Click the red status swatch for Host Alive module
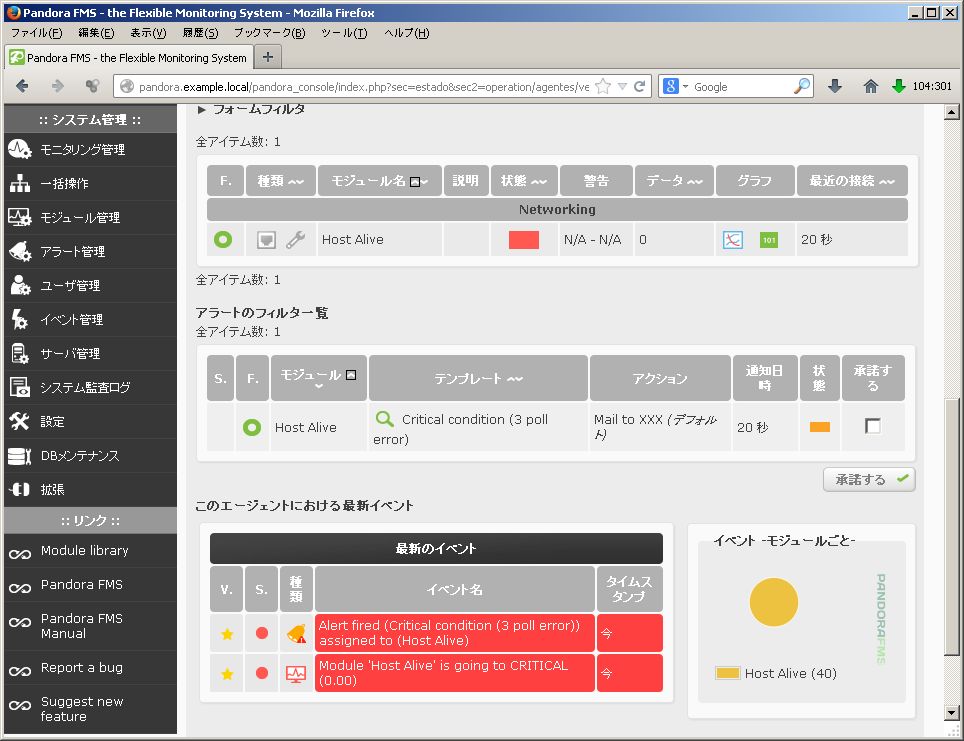 pyautogui.click(x=524, y=240)
